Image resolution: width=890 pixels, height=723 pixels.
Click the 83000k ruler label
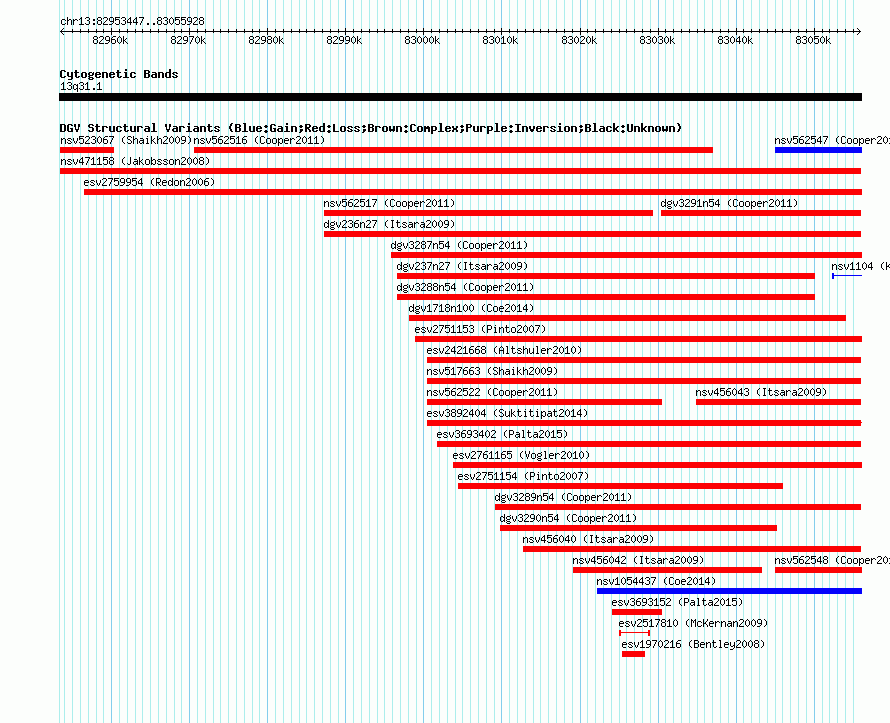tap(422, 40)
